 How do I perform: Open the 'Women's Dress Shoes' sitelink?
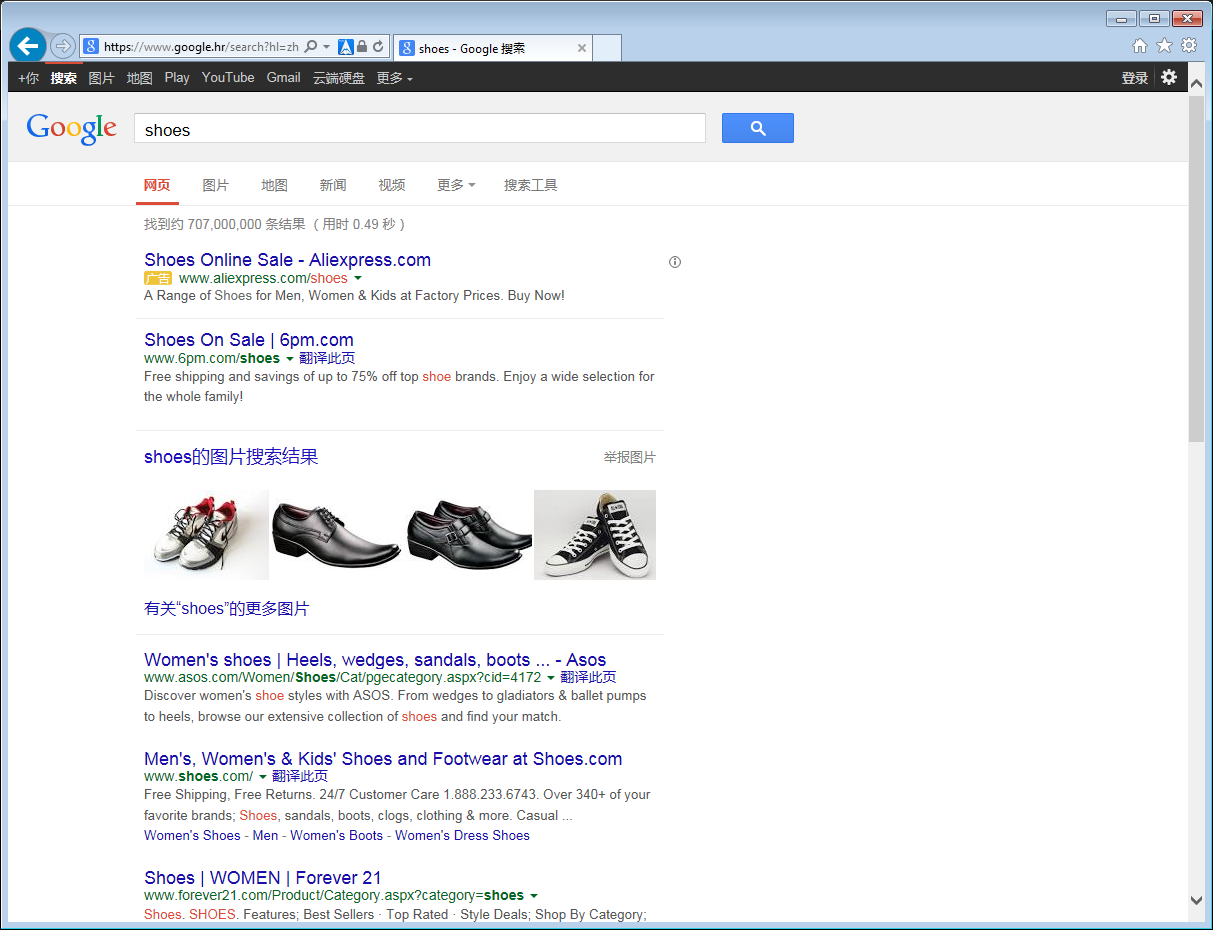click(x=462, y=836)
